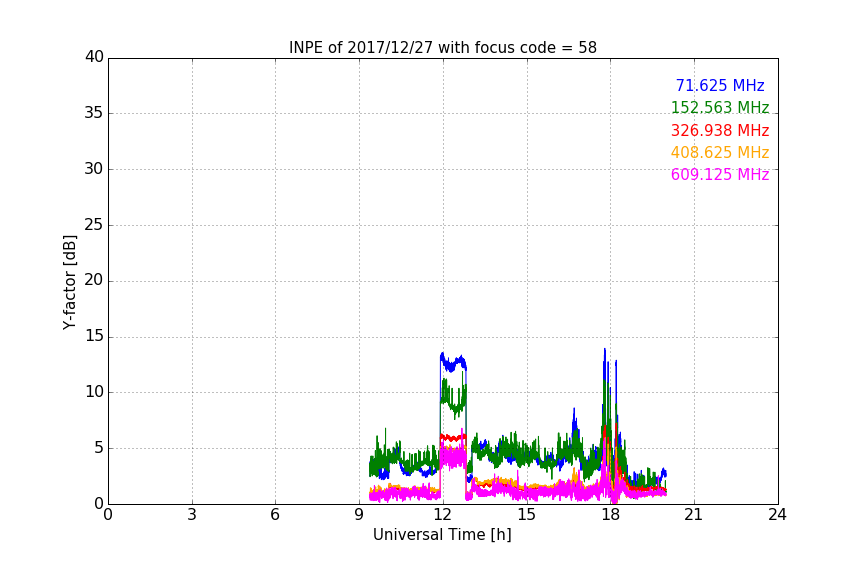Select the 609.125 MHz legend label
Viewport: 864px width, 576px height.
[720, 174]
